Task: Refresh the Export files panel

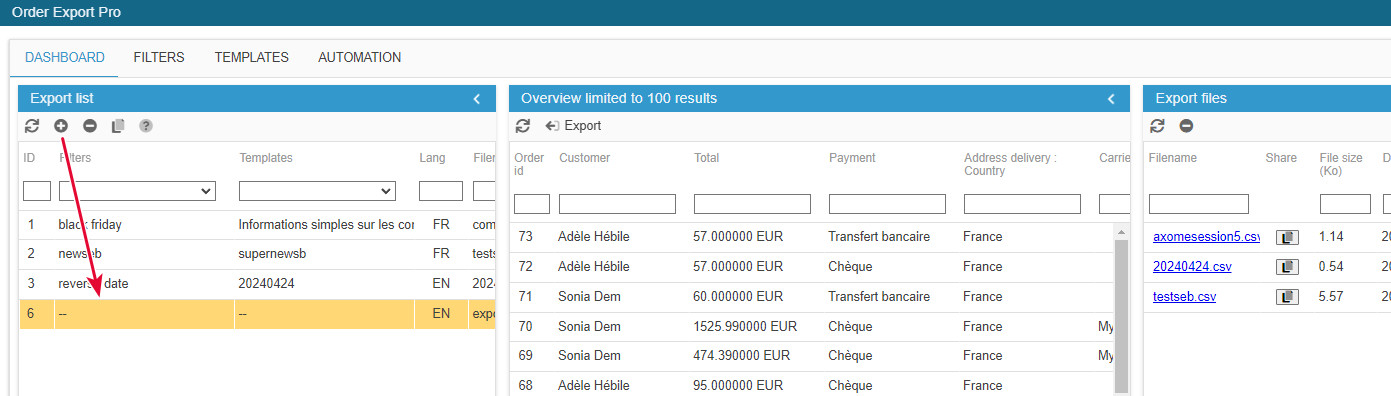Action: (x=1157, y=126)
